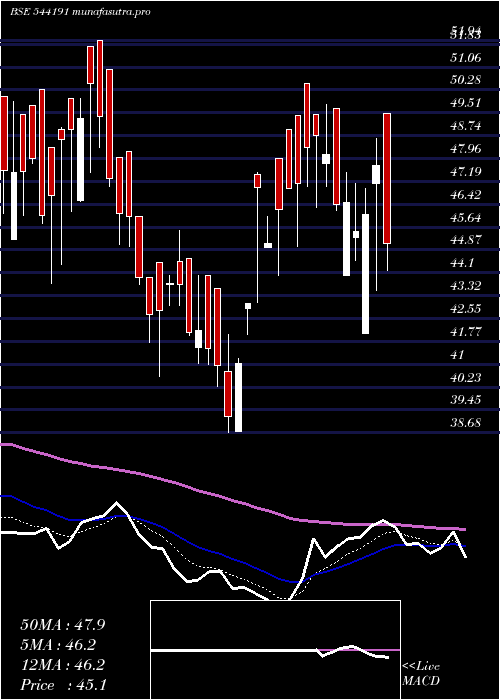Click the last red candlestick on the right

(x=387, y=179)
